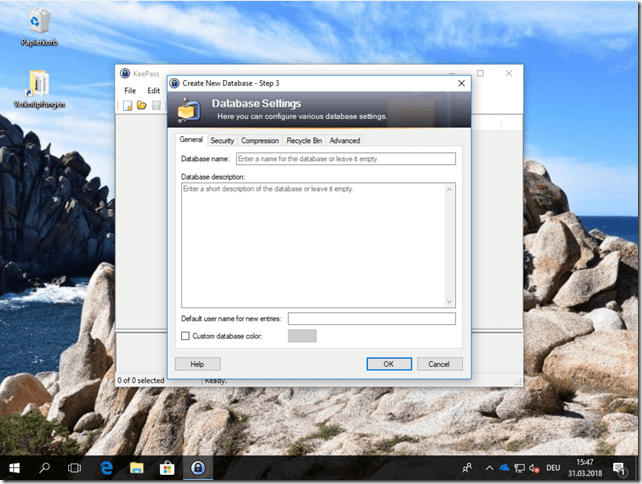Open File Explorer from the taskbar

pos(136,467)
